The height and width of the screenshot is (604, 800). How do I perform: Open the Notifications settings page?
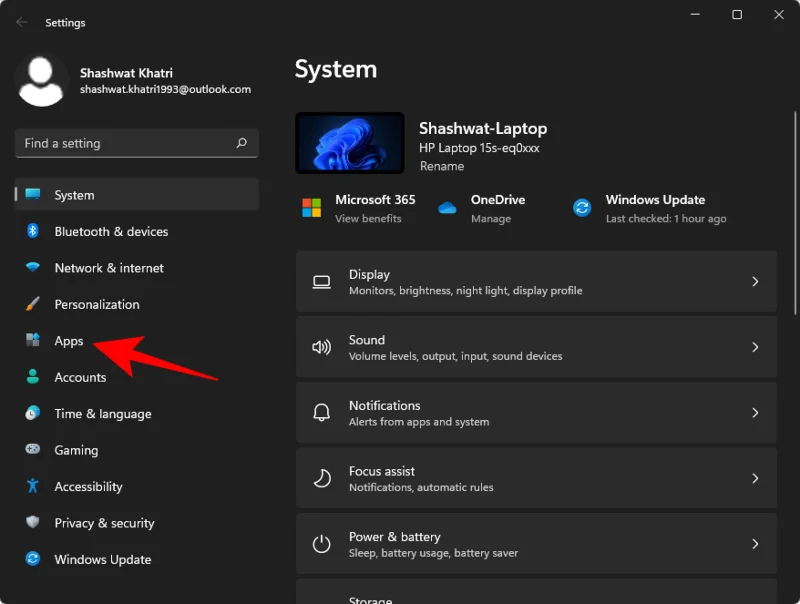coord(538,412)
